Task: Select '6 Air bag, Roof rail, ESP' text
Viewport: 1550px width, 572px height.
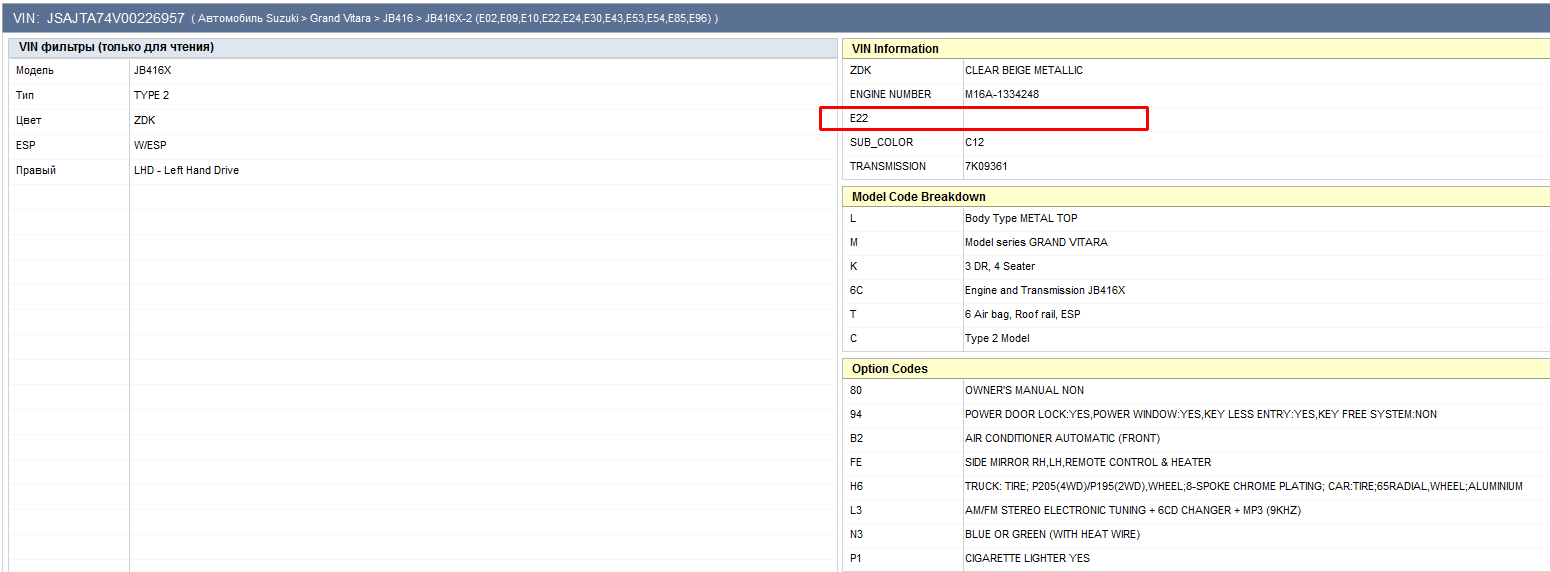Action: coord(1022,315)
